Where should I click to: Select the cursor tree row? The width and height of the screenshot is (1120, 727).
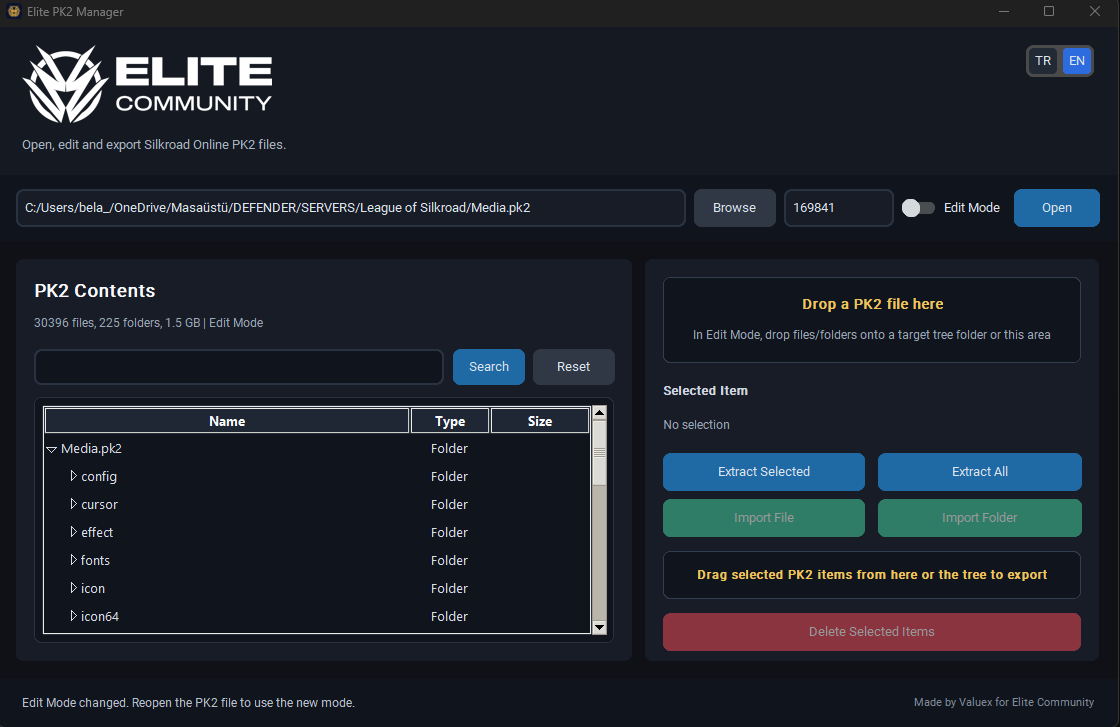click(316, 504)
